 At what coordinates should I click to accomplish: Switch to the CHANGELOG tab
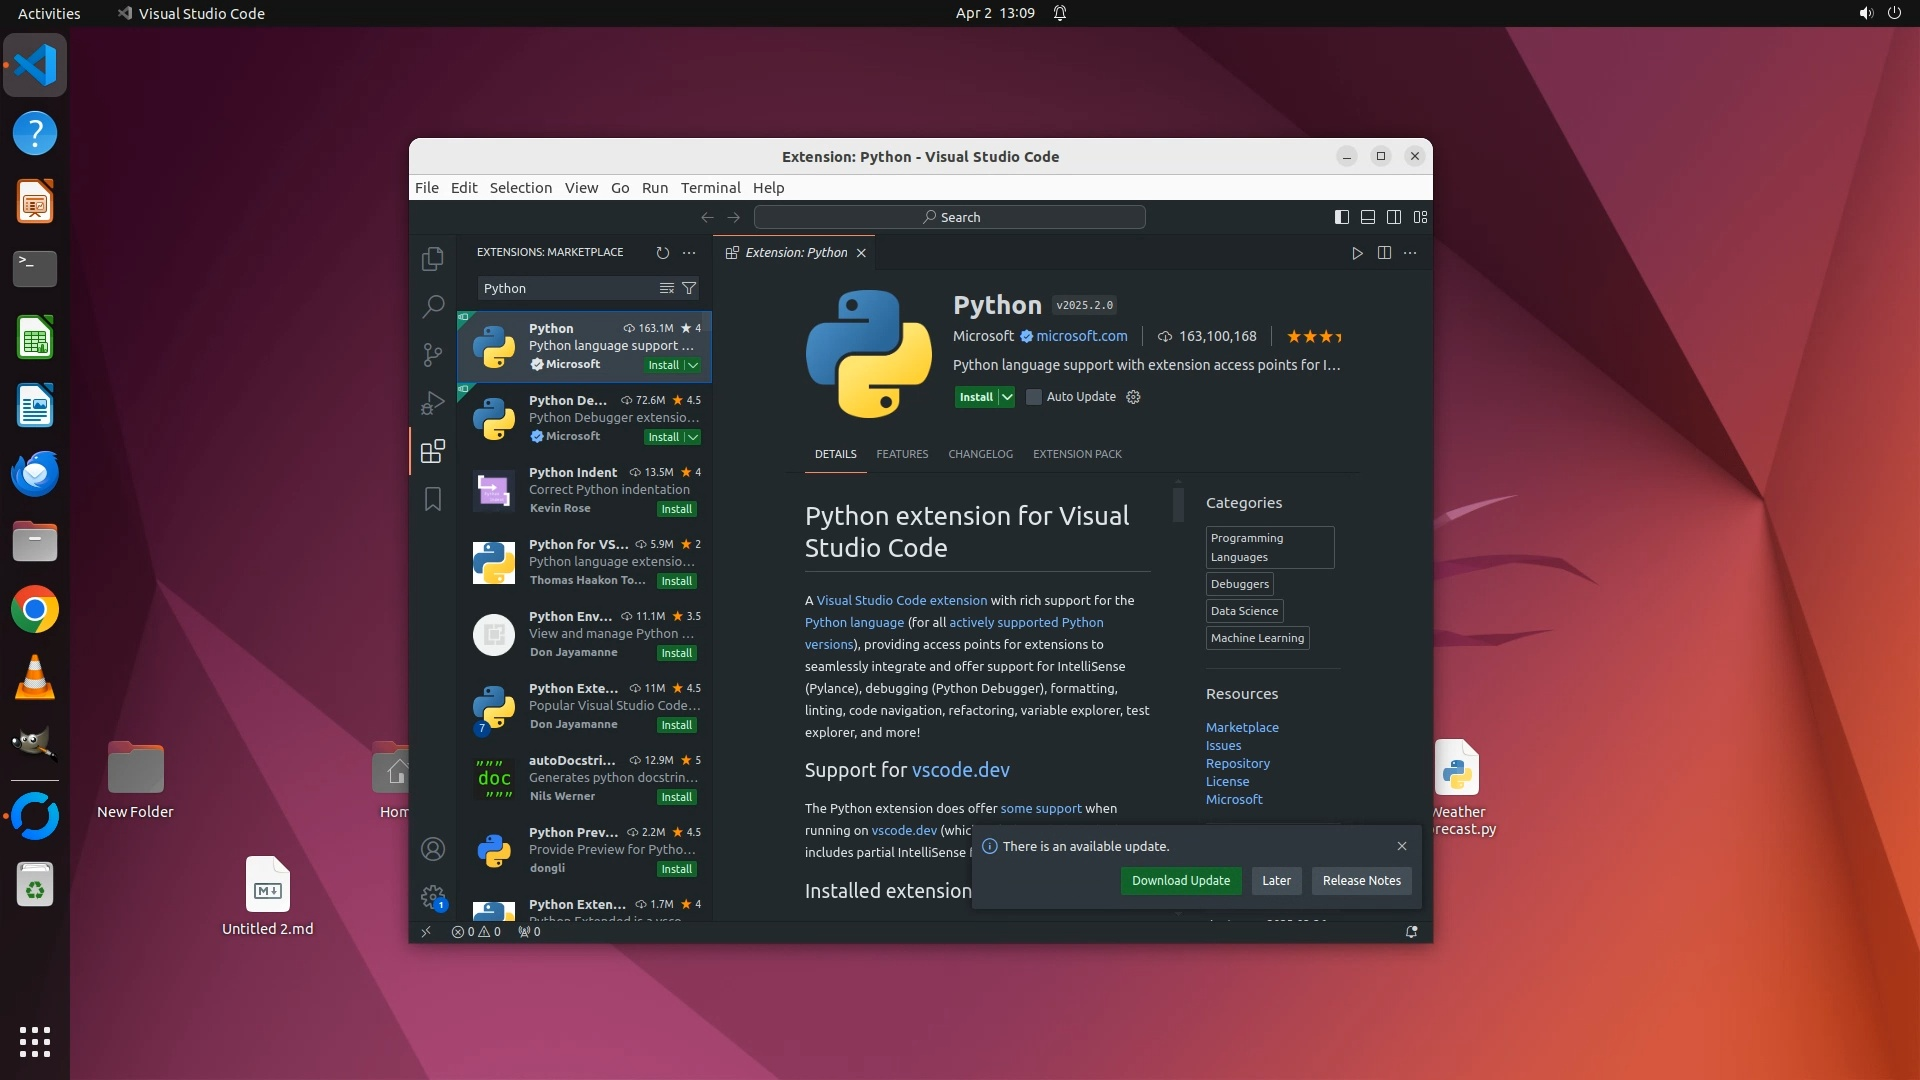[x=980, y=454]
